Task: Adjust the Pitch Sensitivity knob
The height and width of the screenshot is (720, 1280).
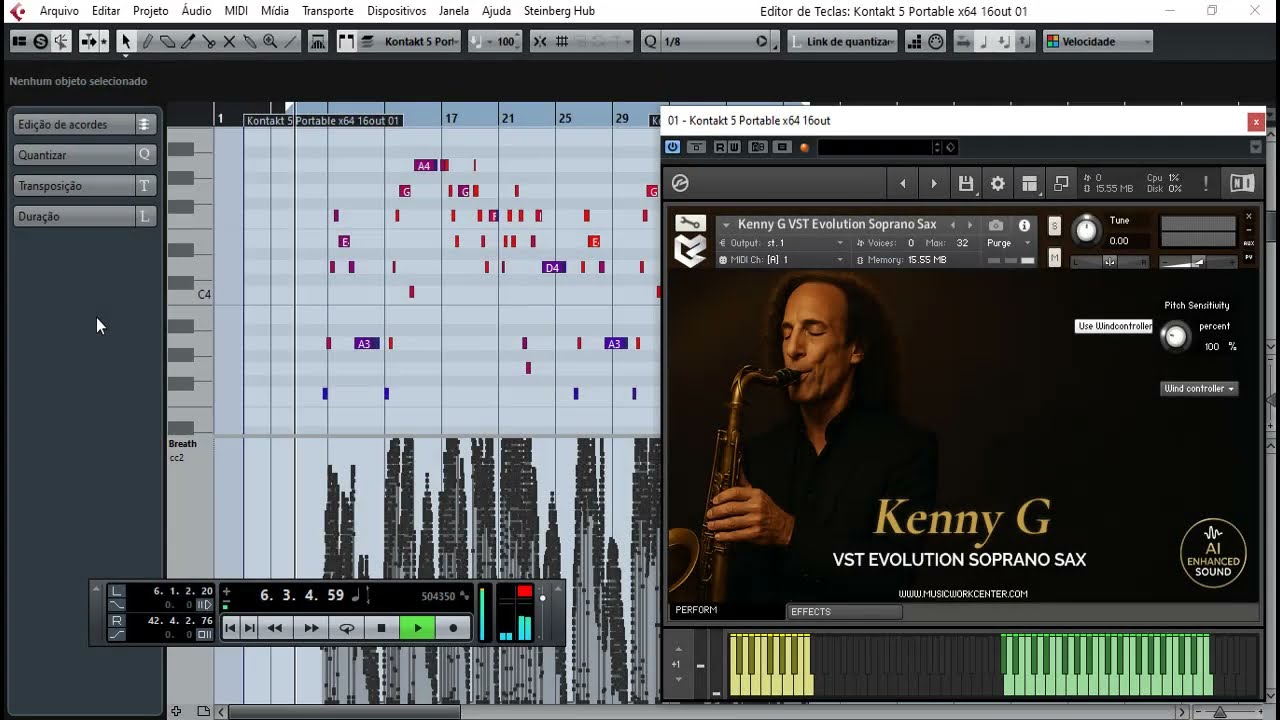Action: click(1176, 337)
